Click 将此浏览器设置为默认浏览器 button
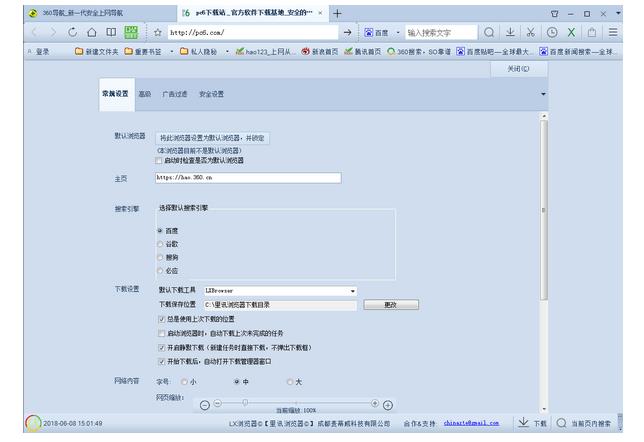Screen dimensions: 644x442 [x=212, y=138]
